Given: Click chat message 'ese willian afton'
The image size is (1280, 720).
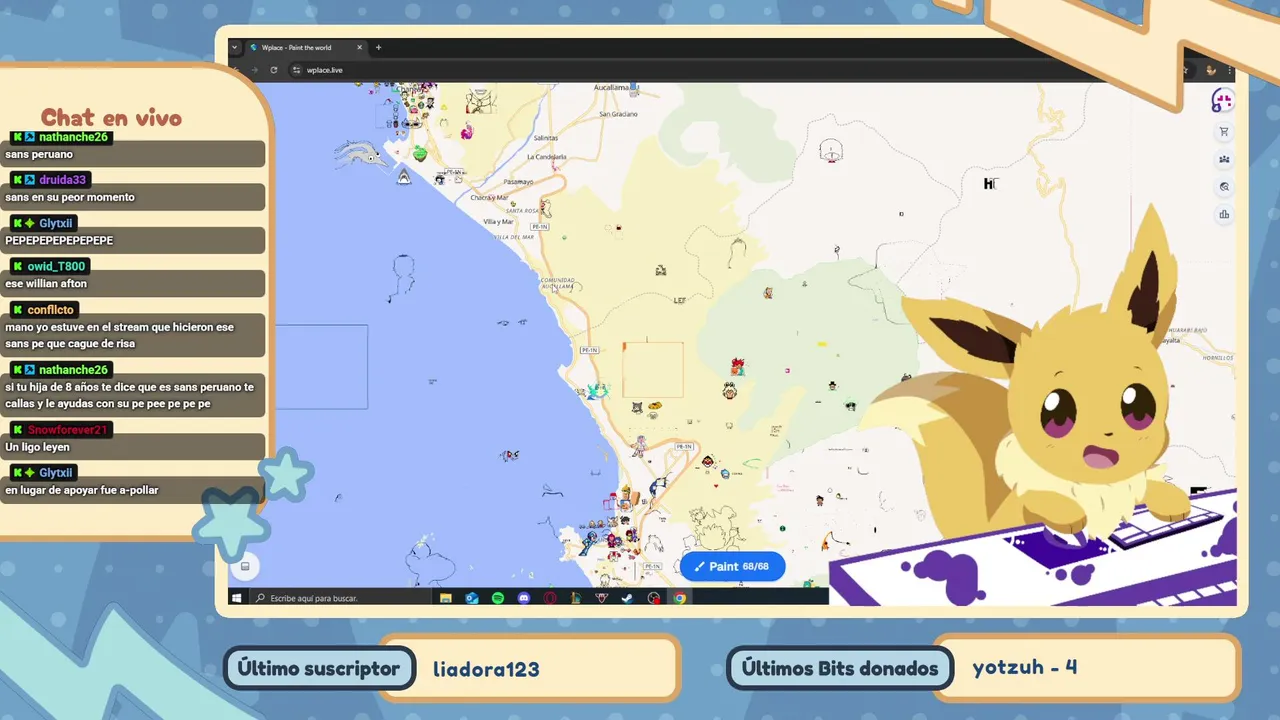Looking at the screenshot, I should coord(46,284).
